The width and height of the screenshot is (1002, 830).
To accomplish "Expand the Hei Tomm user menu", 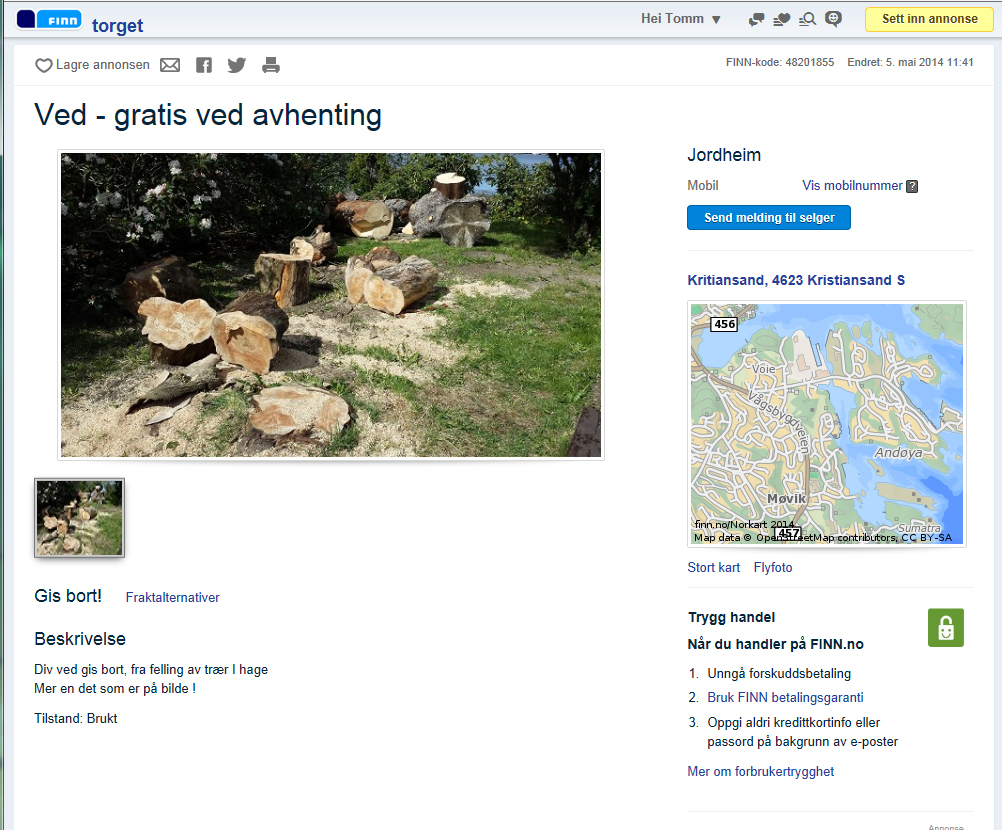I will point(681,19).
